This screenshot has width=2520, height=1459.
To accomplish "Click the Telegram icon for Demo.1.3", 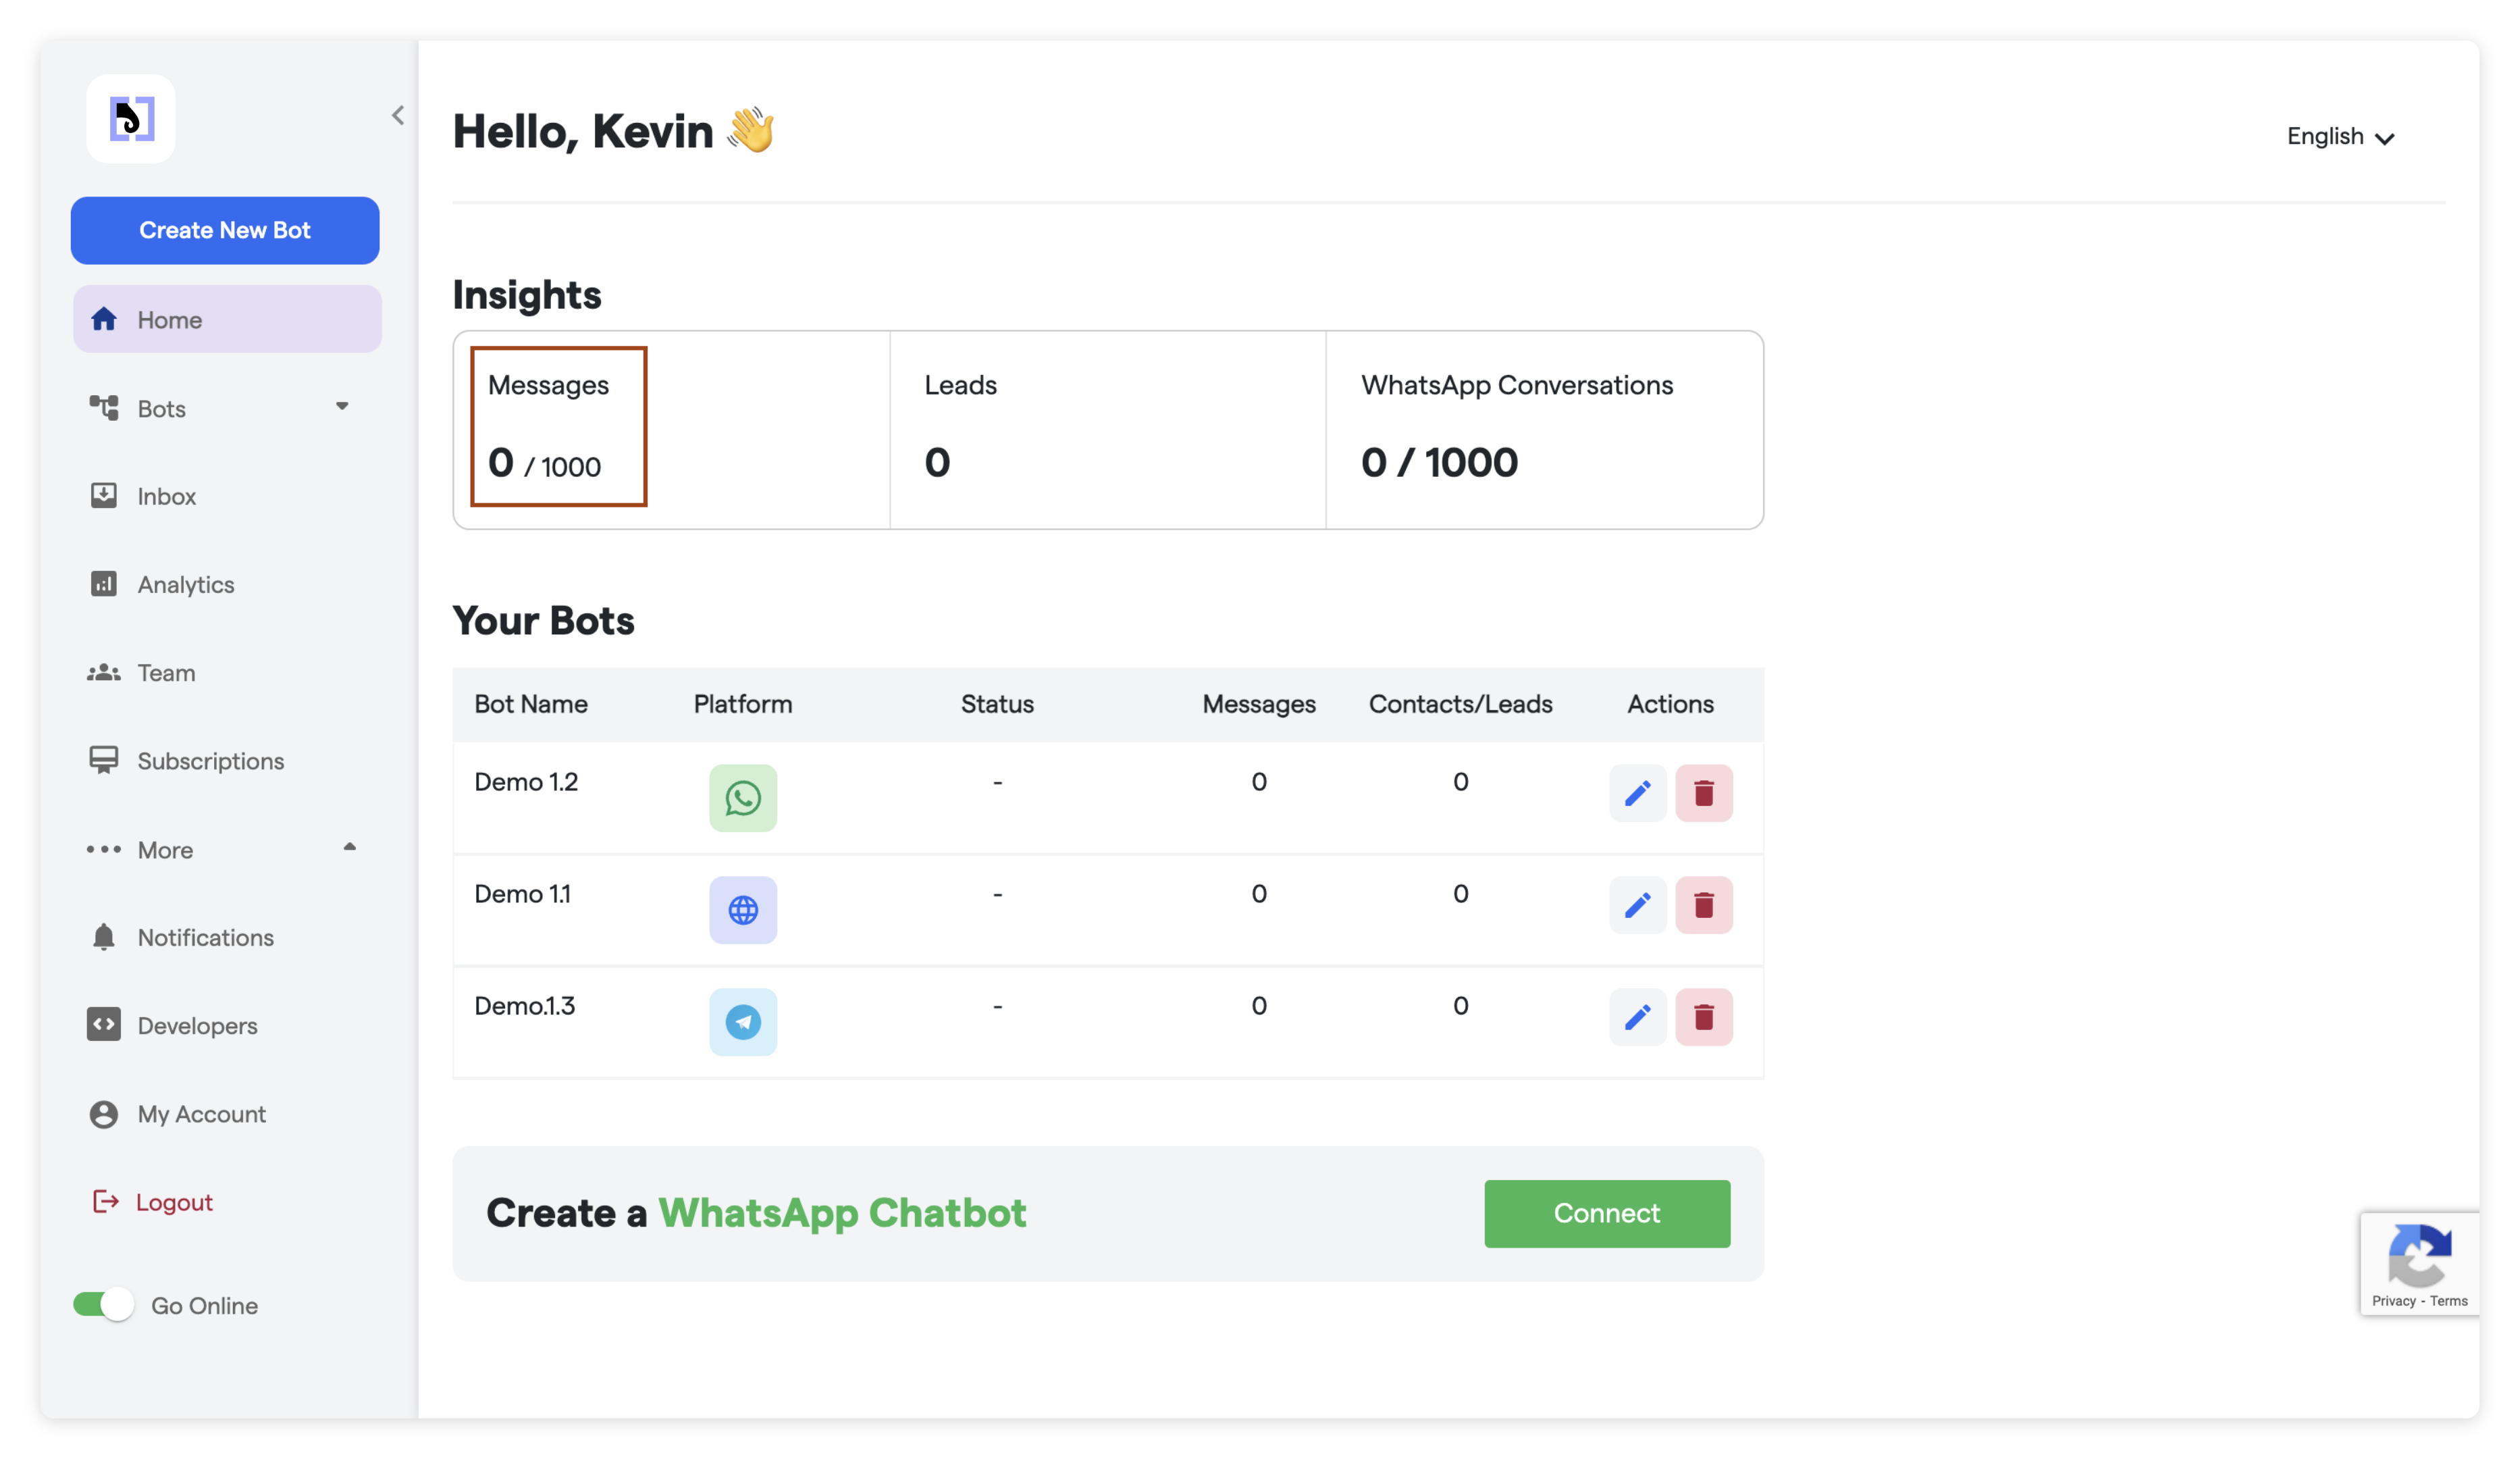I will [x=743, y=1021].
